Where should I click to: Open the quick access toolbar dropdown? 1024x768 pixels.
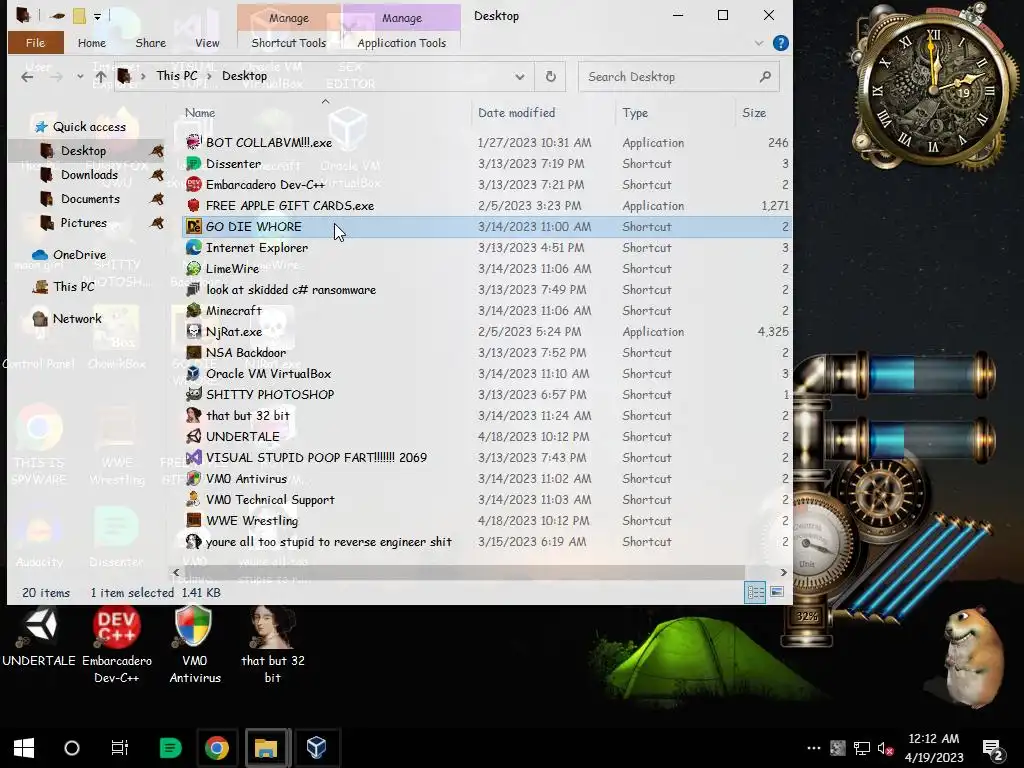click(97, 16)
